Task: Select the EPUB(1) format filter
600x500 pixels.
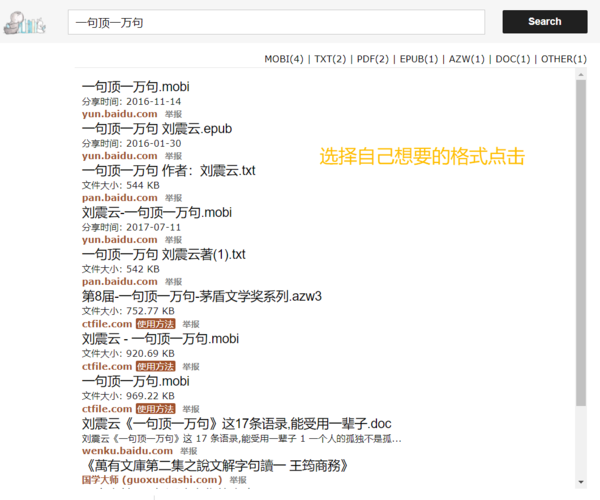Action: pyautogui.click(x=419, y=59)
